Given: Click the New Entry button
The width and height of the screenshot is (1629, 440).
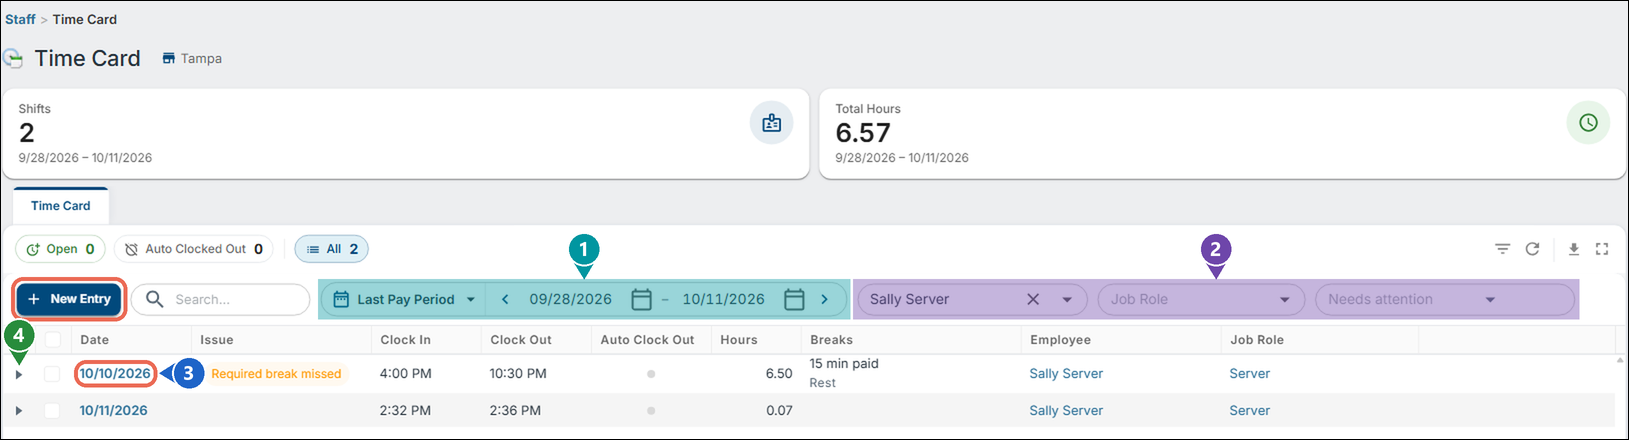Looking at the screenshot, I should coord(69,299).
